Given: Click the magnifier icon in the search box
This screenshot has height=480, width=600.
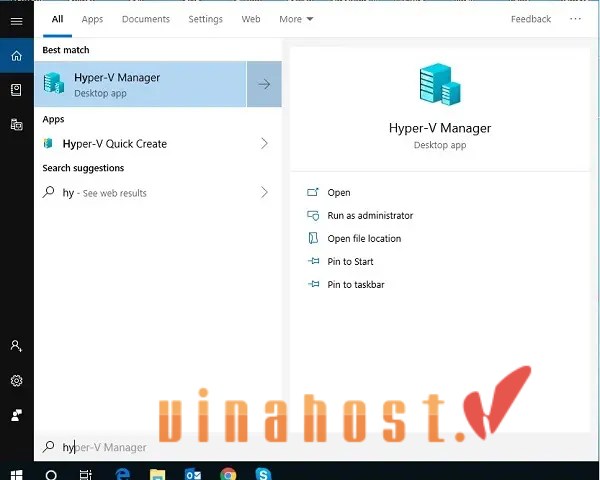Looking at the screenshot, I should (x=48, y=446).
